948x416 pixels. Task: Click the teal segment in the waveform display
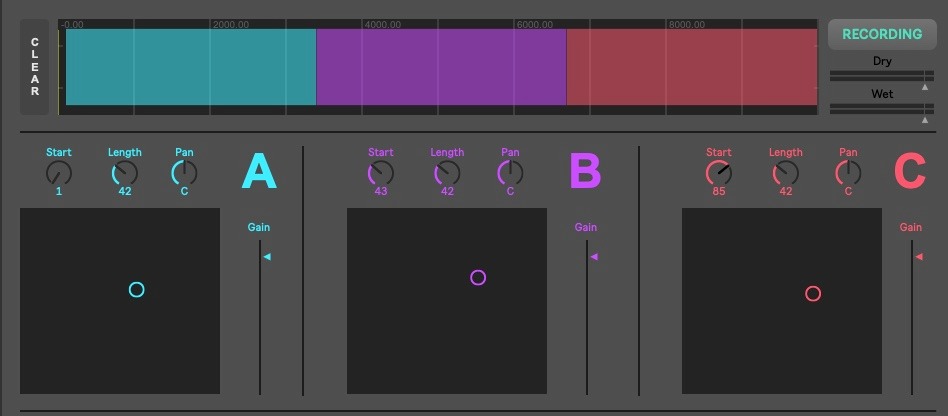point(190,67)
